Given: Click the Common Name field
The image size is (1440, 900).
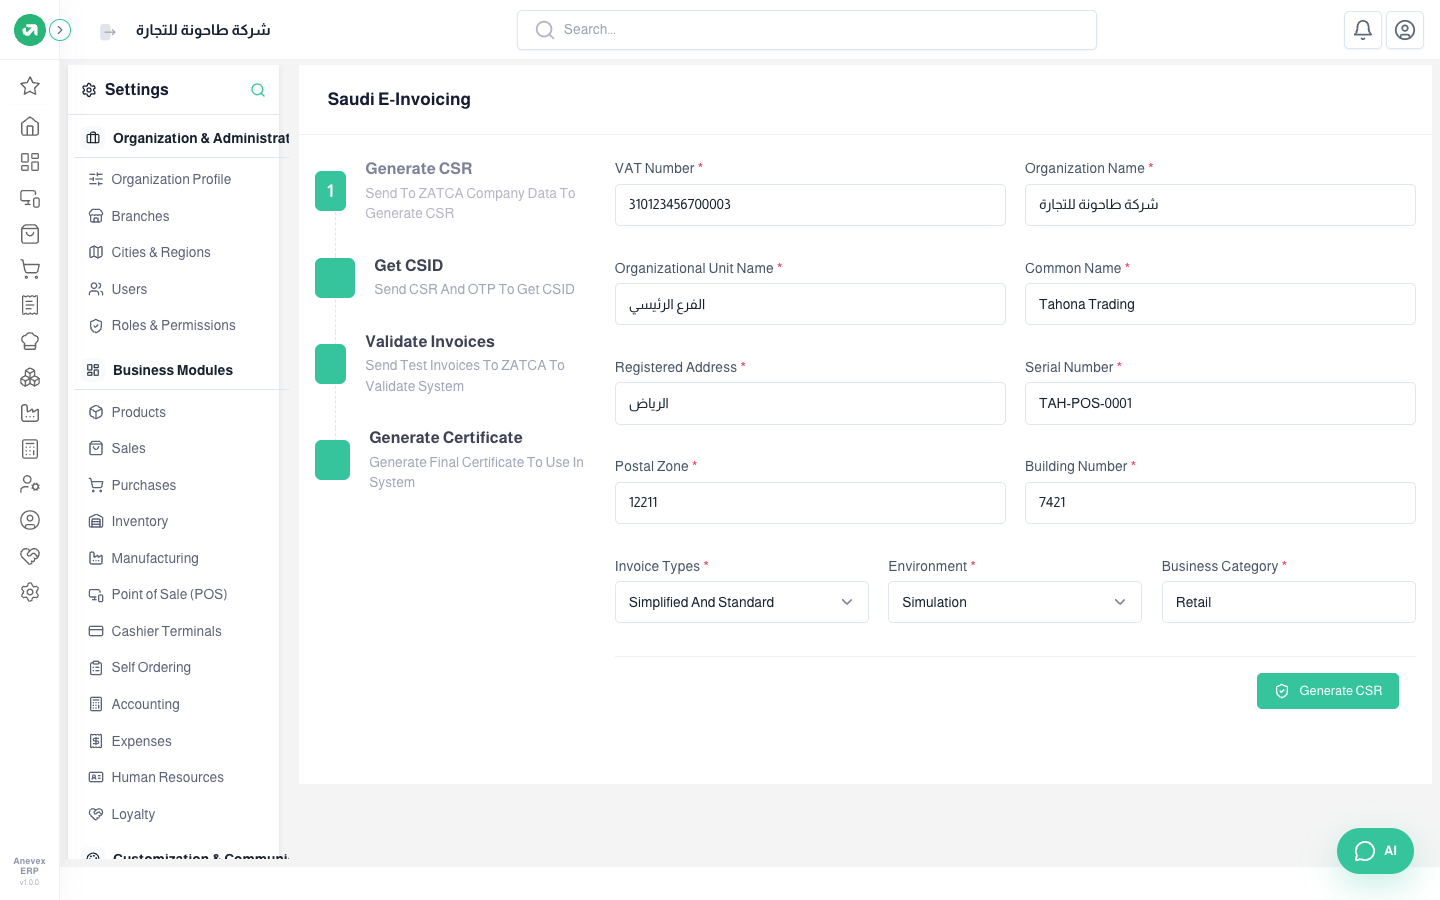Looking at the screenshot, I should [1220, 304].
